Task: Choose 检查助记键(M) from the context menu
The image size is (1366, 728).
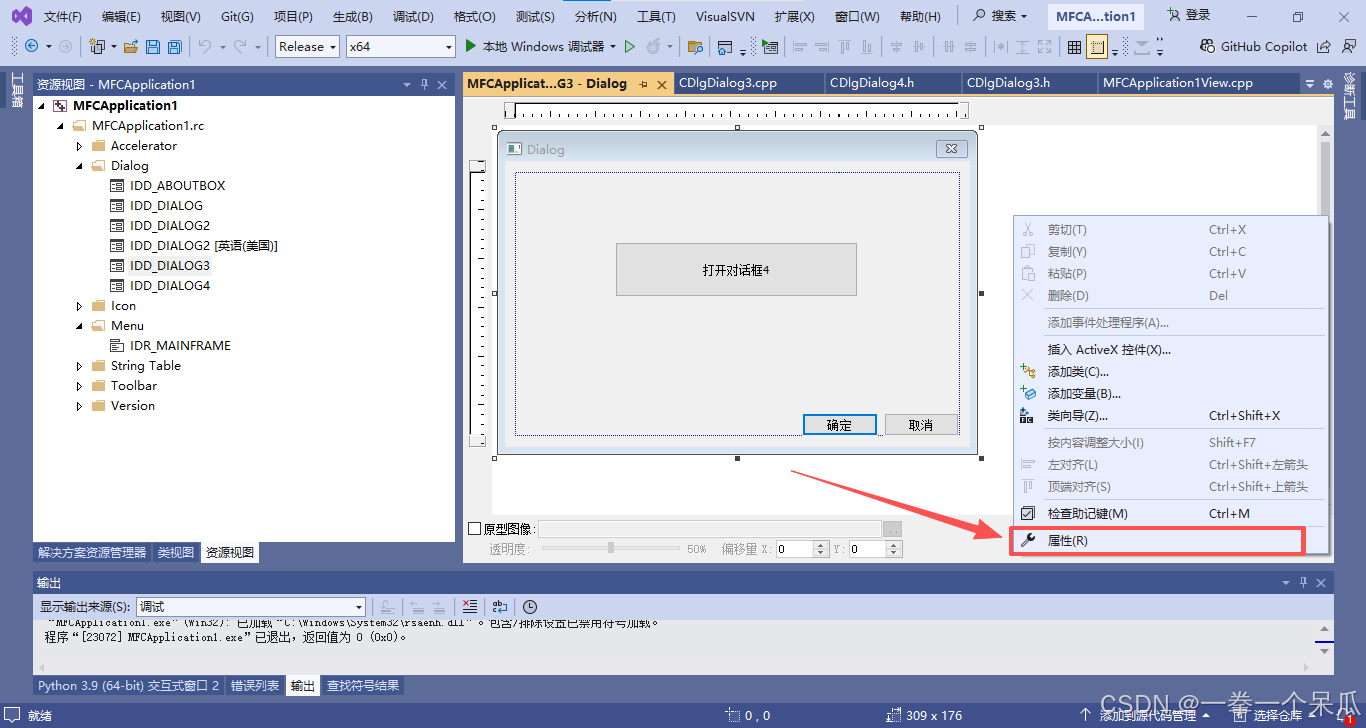Action: [1171, 514]
